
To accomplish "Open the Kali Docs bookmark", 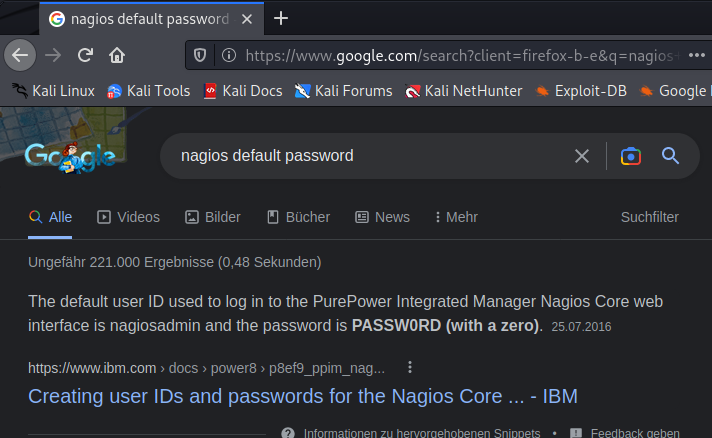I will [x=242, y=91].
